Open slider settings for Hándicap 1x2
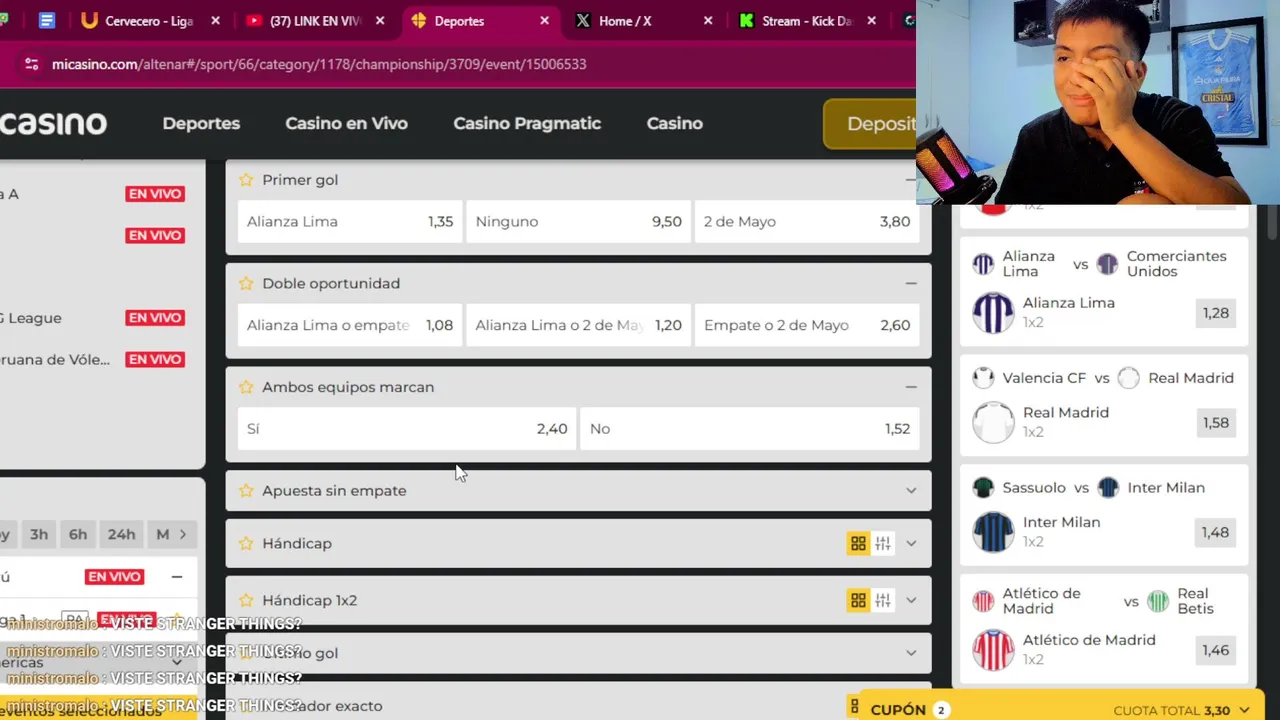This screenshot has height=720, width=1280. [x=883, y=601]
